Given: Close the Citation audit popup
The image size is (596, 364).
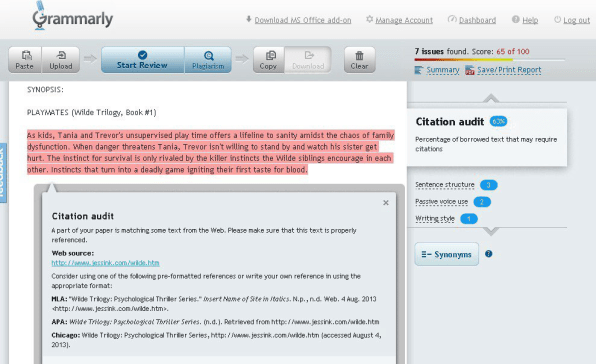Looking at the screenshot, I should pos(386,203).
